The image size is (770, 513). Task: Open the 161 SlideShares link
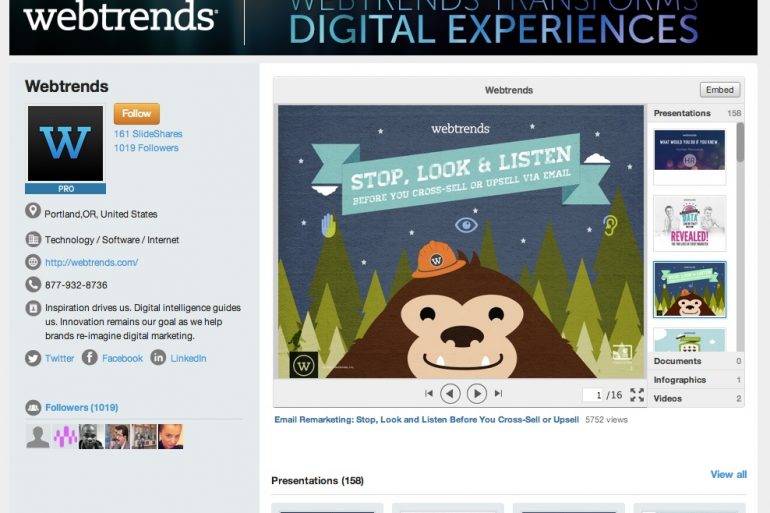click(148, 134)
